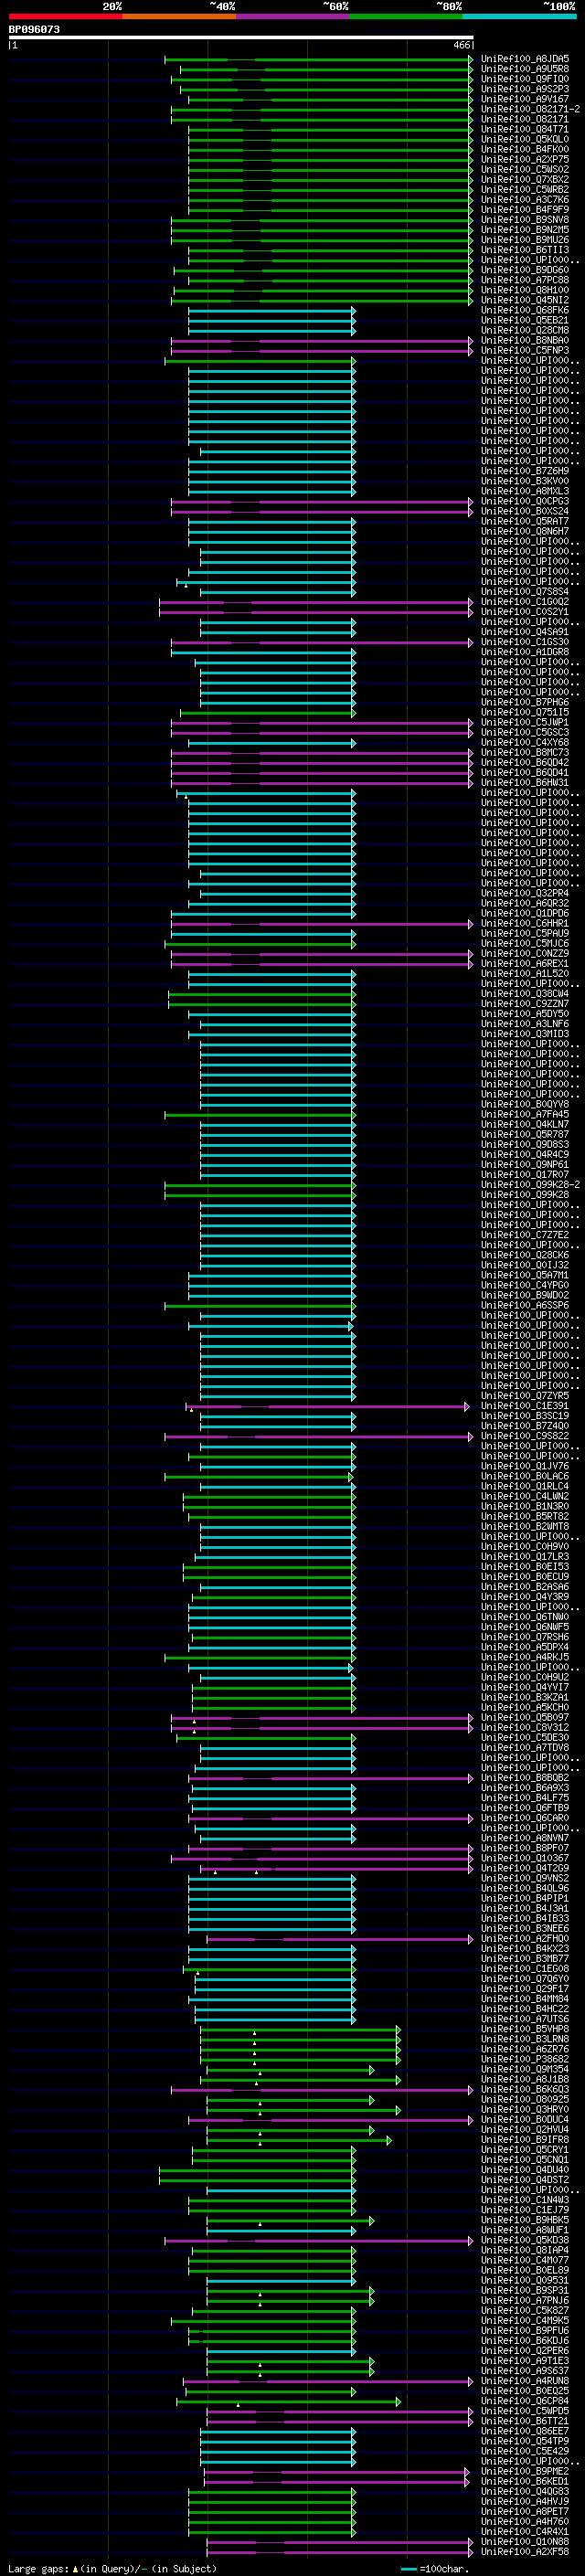Screen dimensions: 585x2576
Task: Select hit label UniRef100_Q38CW4
Action: point(525,994)
